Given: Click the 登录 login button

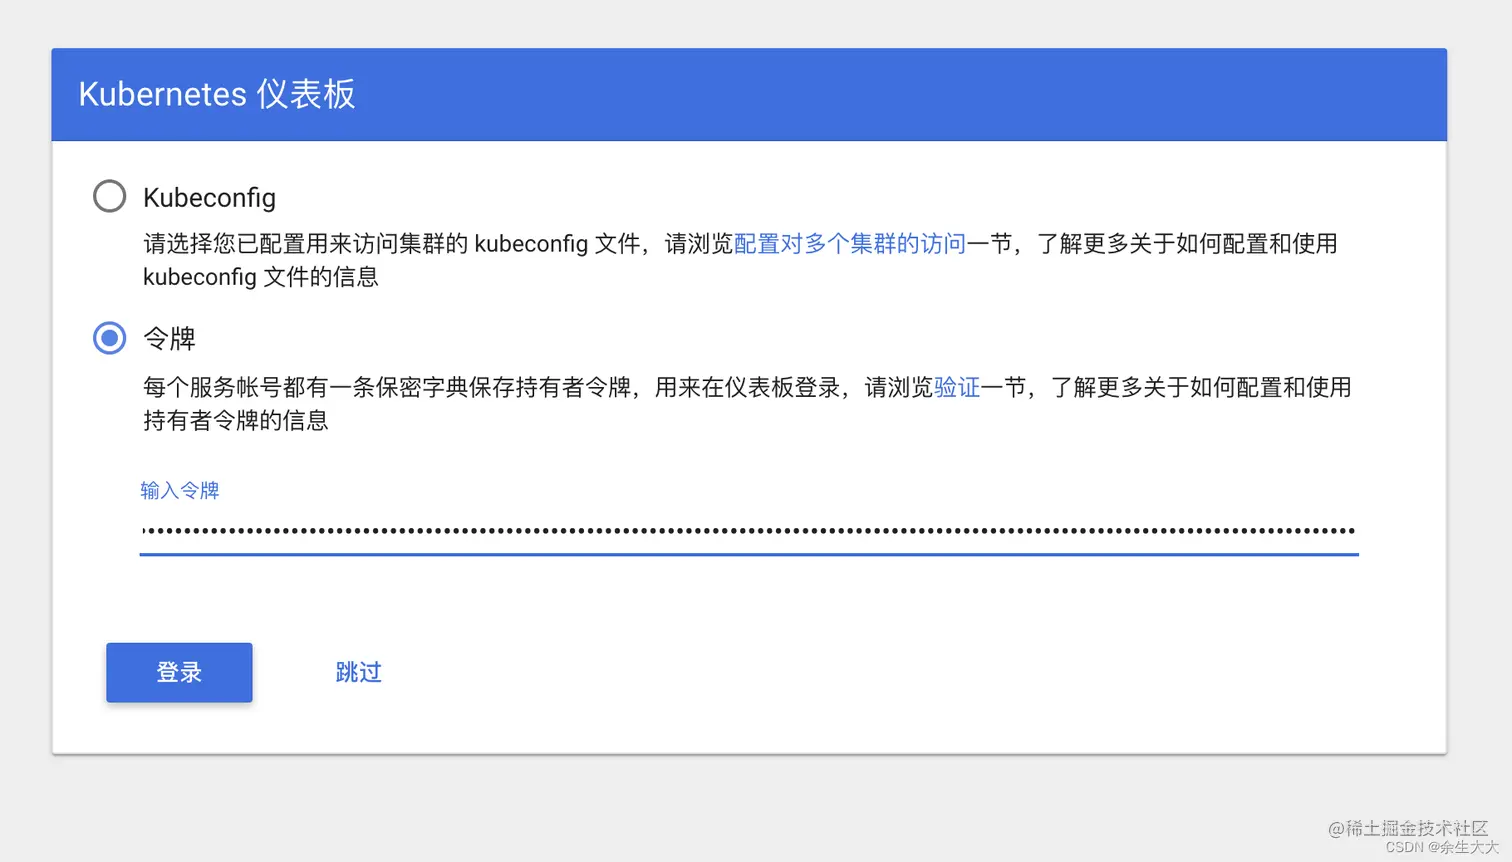Looking at the screenshot, I should tap(179, 672).
